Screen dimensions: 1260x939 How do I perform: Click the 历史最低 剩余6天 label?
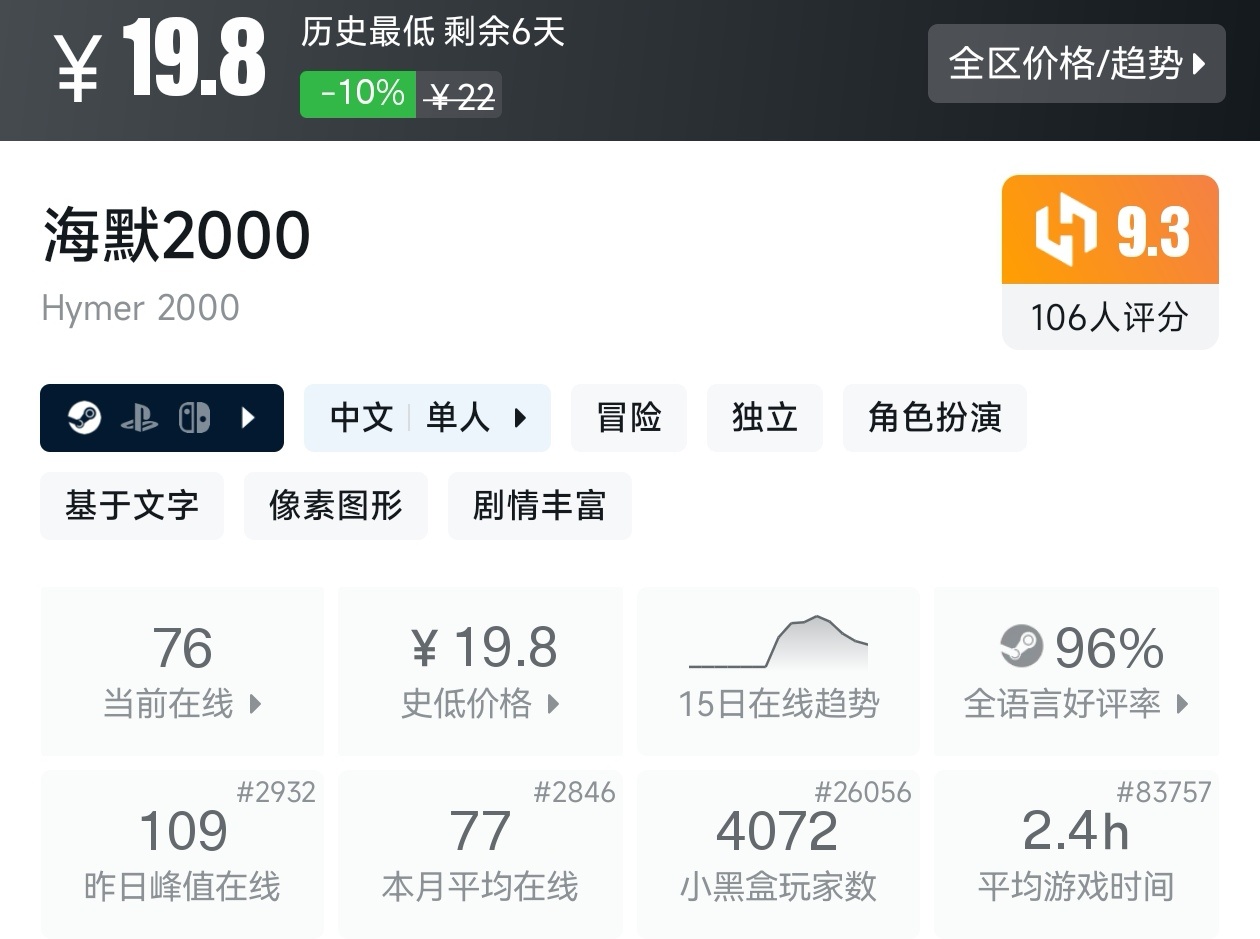(x=433, y=32)
